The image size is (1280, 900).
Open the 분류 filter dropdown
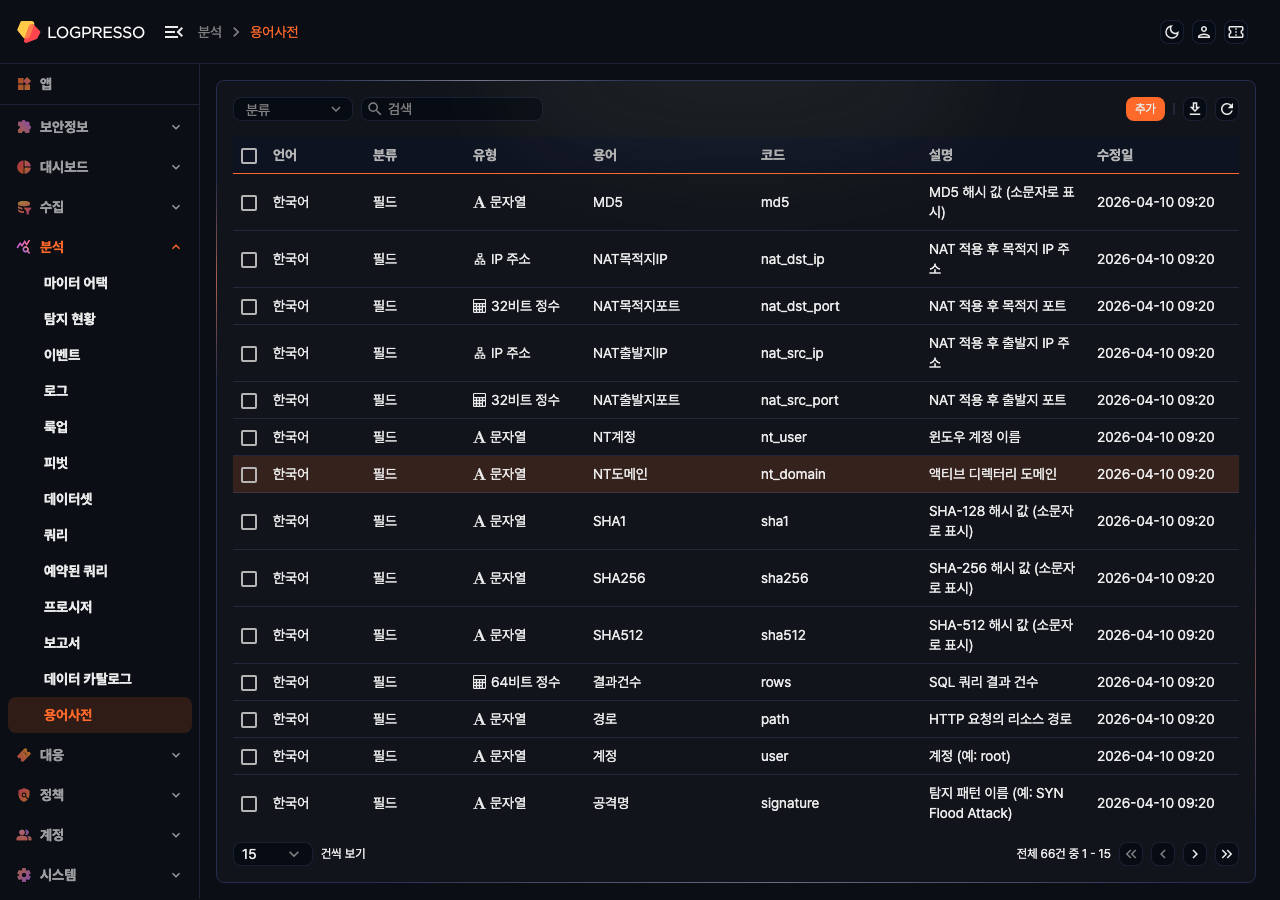pos(292,109)
